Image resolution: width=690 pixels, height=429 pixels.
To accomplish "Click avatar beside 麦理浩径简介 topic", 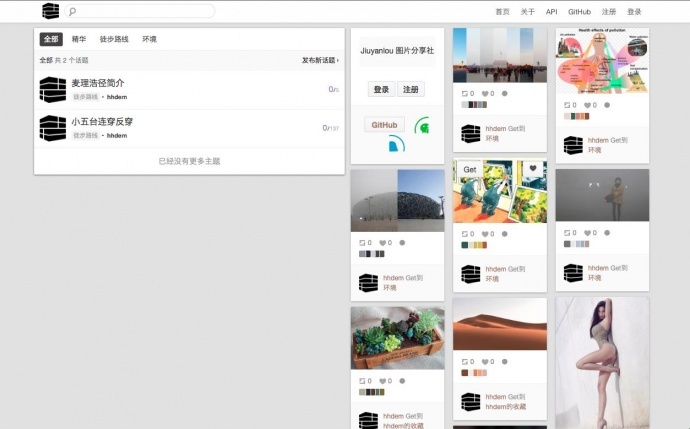I will (53, 90).
